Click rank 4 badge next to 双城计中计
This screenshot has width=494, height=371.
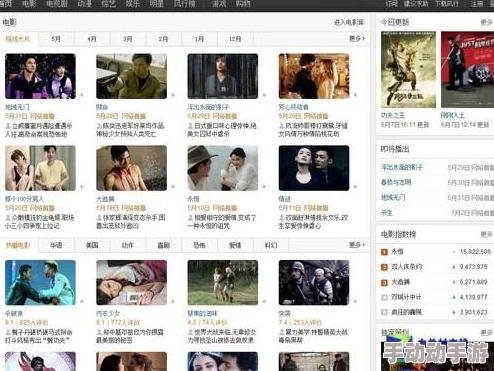tap(384, 297)
